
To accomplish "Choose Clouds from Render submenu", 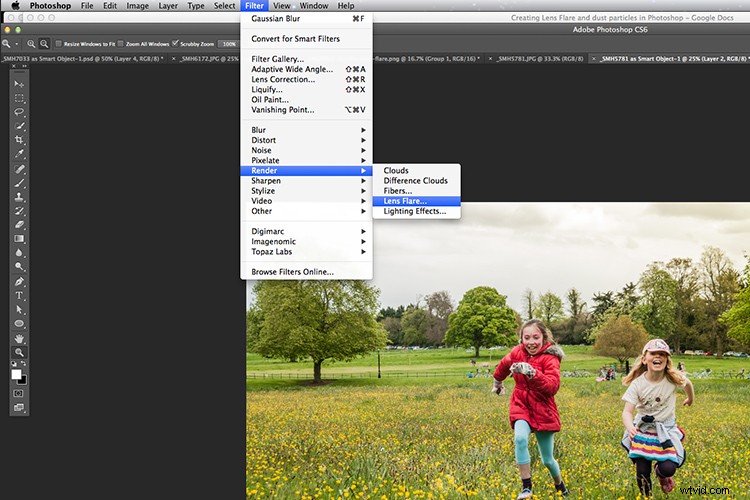I will (417, 170).
